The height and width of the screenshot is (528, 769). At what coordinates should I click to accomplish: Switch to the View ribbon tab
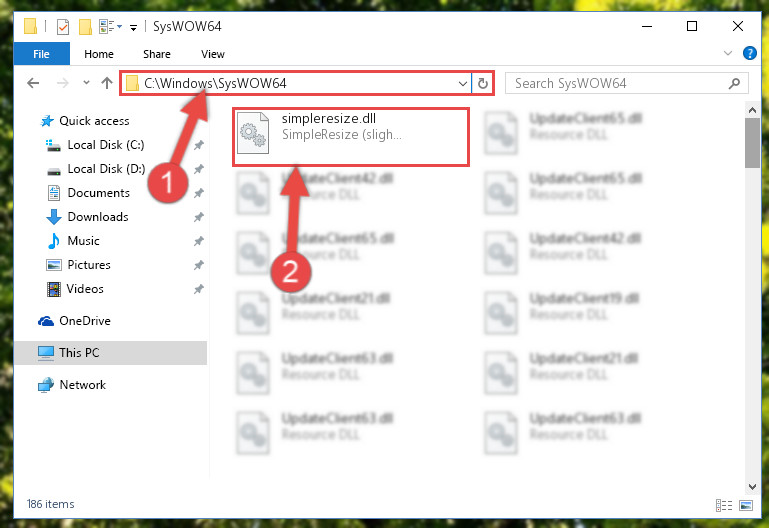(213, 54)
